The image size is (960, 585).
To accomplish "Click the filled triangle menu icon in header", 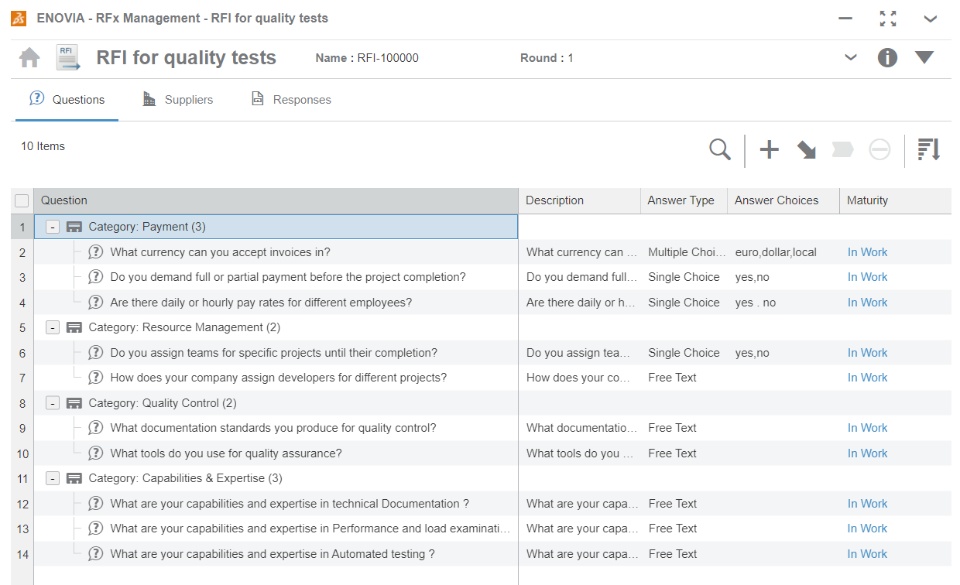I will [x=925, y=58].
